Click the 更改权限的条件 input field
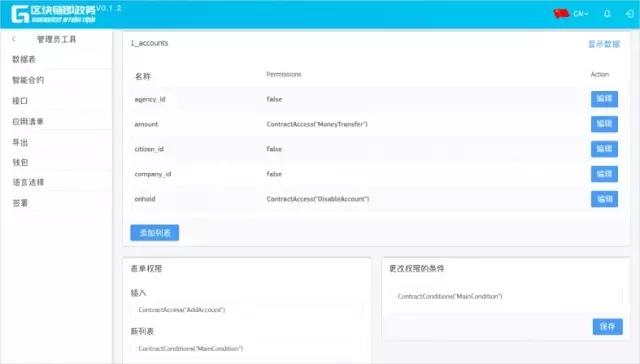Image resolution: width=640 pixels, height=364 pixels. click(x=506, y=296)
